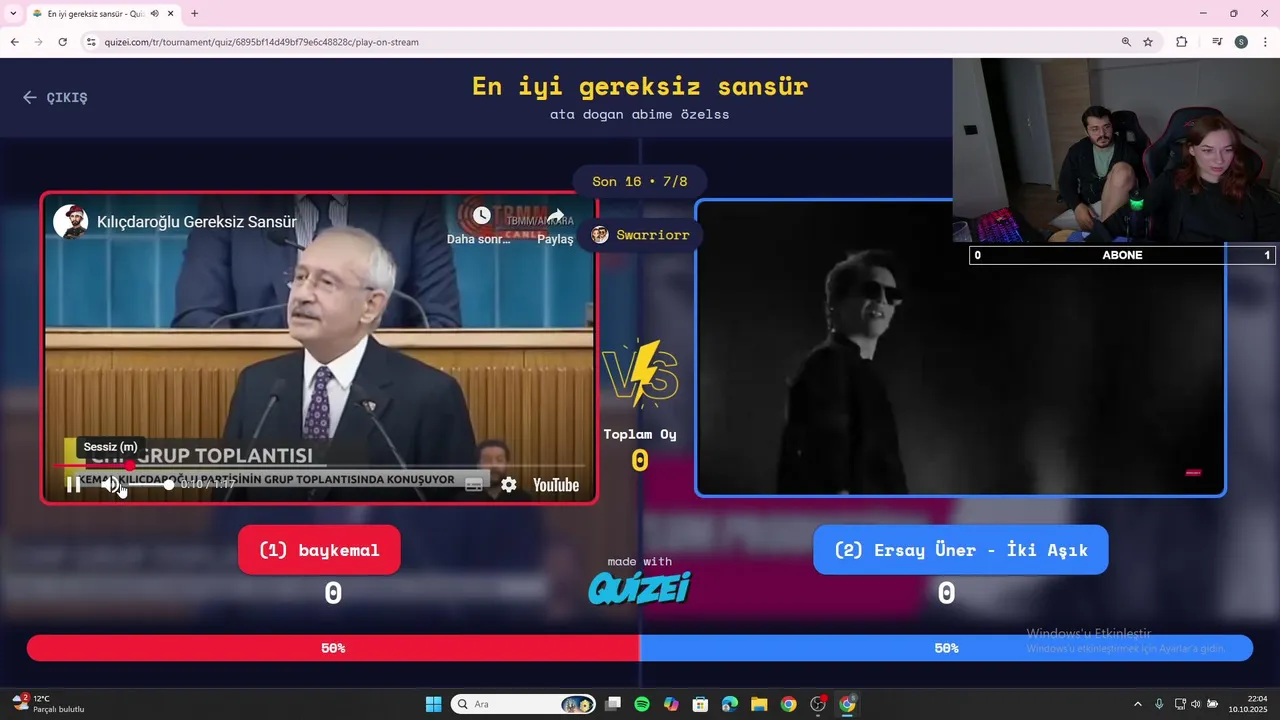The height and width of the screenshot is (720, 1280).
Task: Vote for (1) baykemal
Action: (319, 550)
